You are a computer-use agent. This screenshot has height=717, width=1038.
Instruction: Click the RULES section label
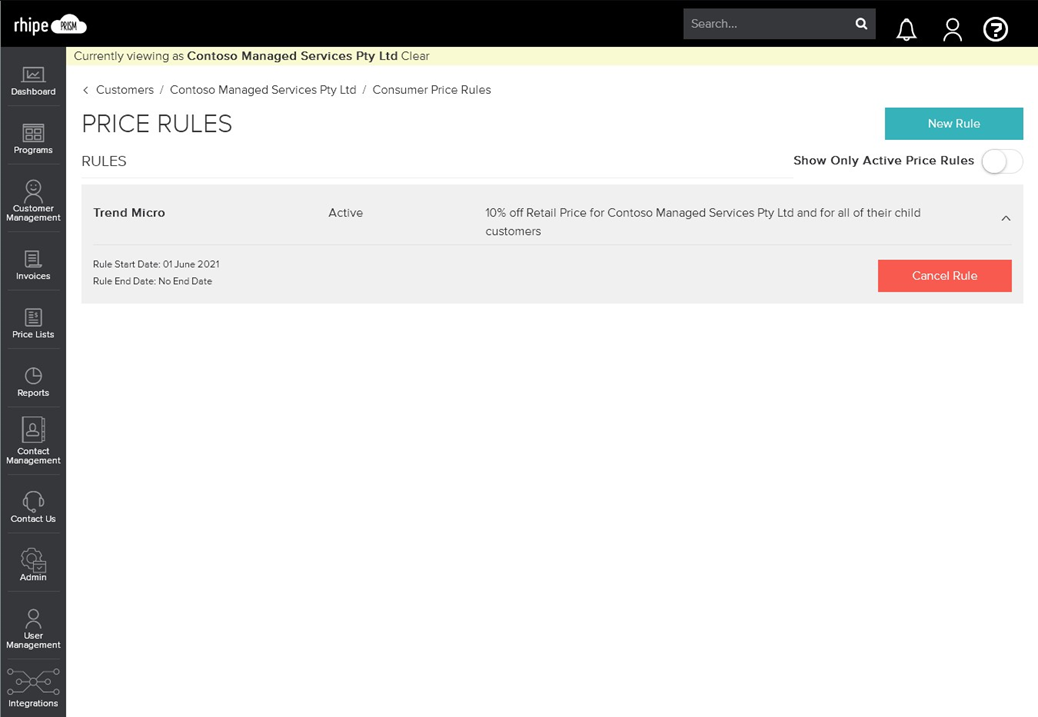[104, 161]
